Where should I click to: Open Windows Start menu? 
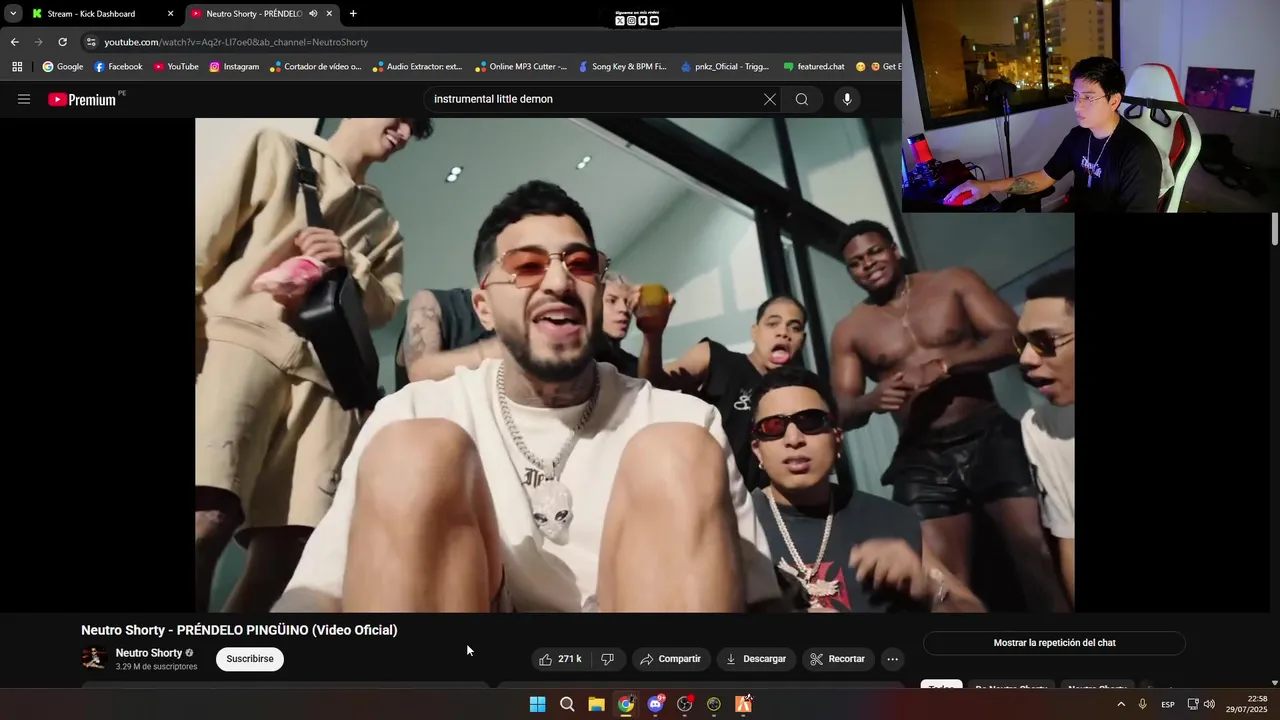coord(537,704)
